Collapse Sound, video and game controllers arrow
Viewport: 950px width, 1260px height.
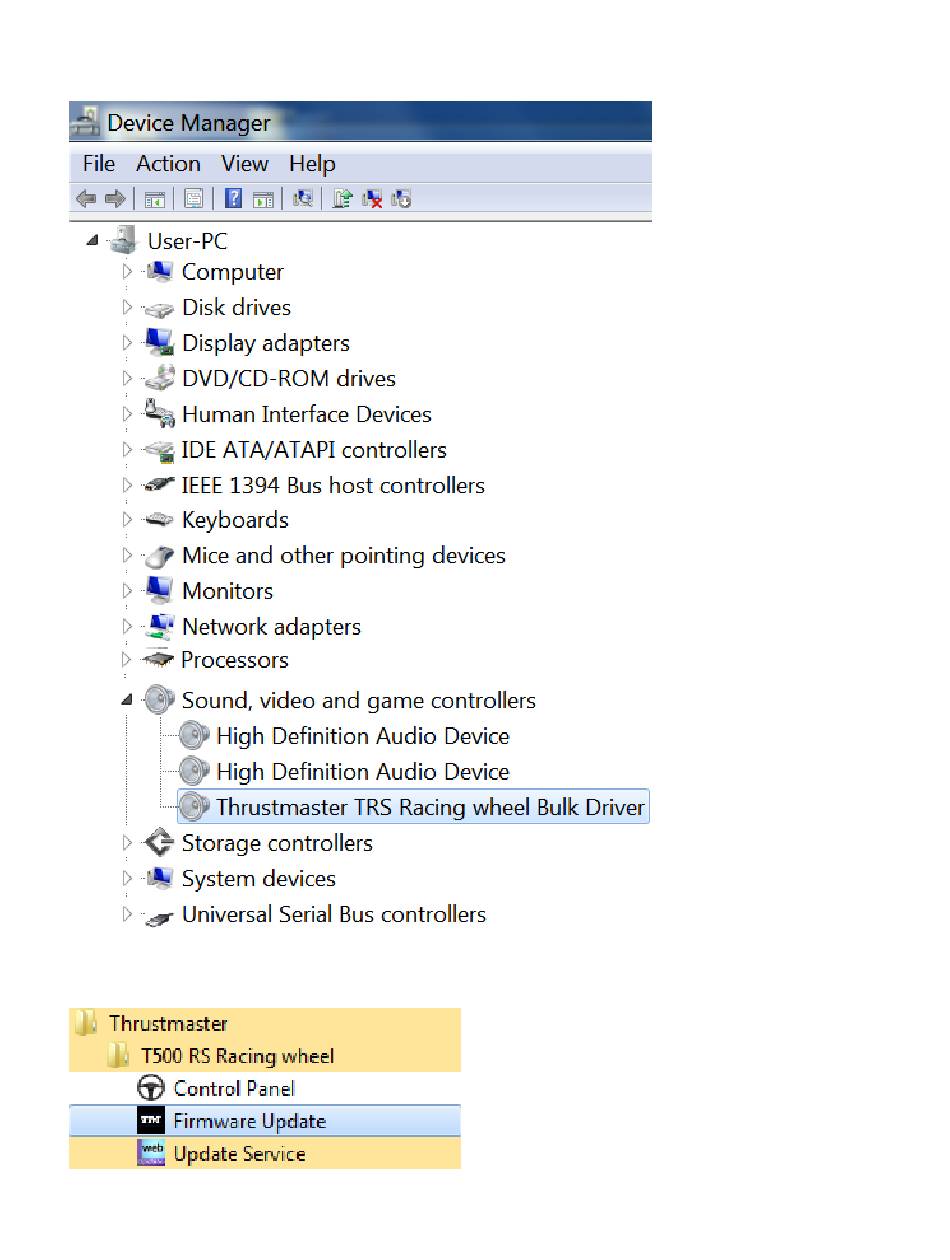pos(127,701)
